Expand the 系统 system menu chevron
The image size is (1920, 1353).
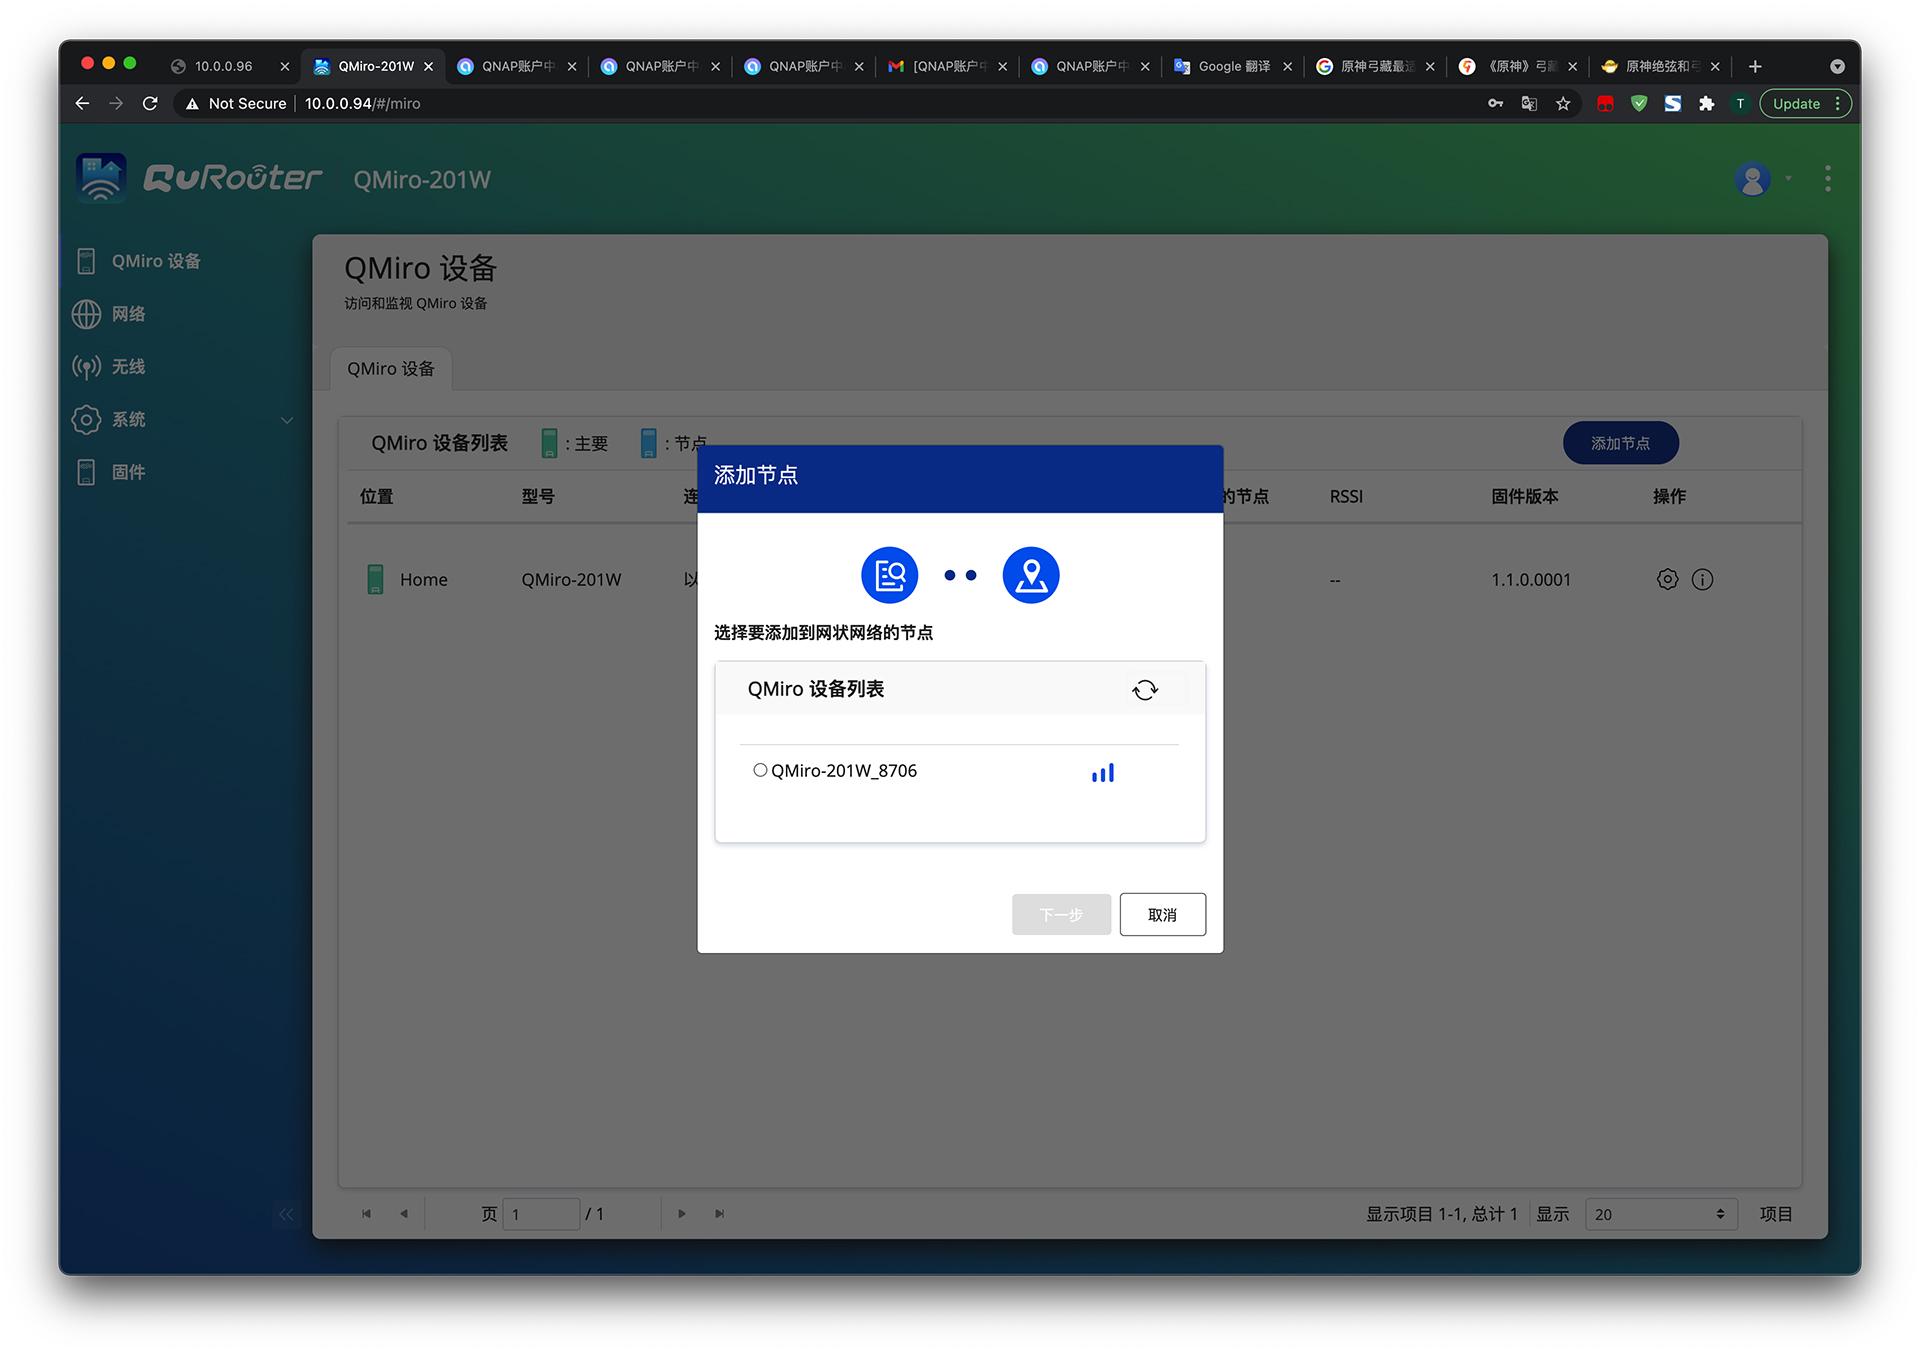pyautogui.click(x=287, y=420)
